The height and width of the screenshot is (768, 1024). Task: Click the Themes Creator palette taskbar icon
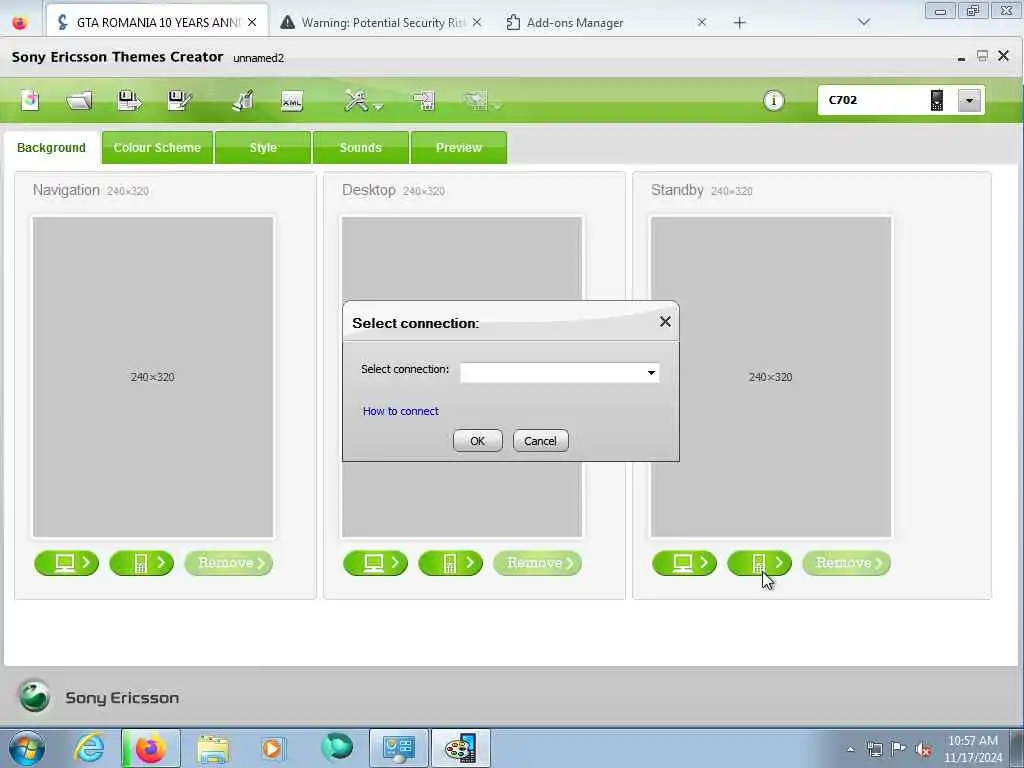[460, 748]
